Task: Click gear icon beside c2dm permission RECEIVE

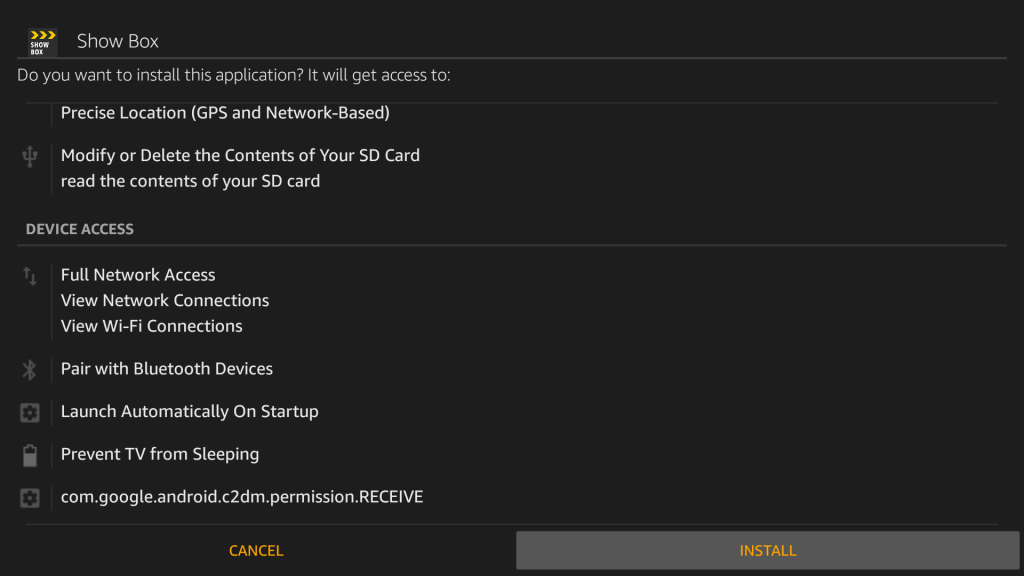Action: coord(29,498)
